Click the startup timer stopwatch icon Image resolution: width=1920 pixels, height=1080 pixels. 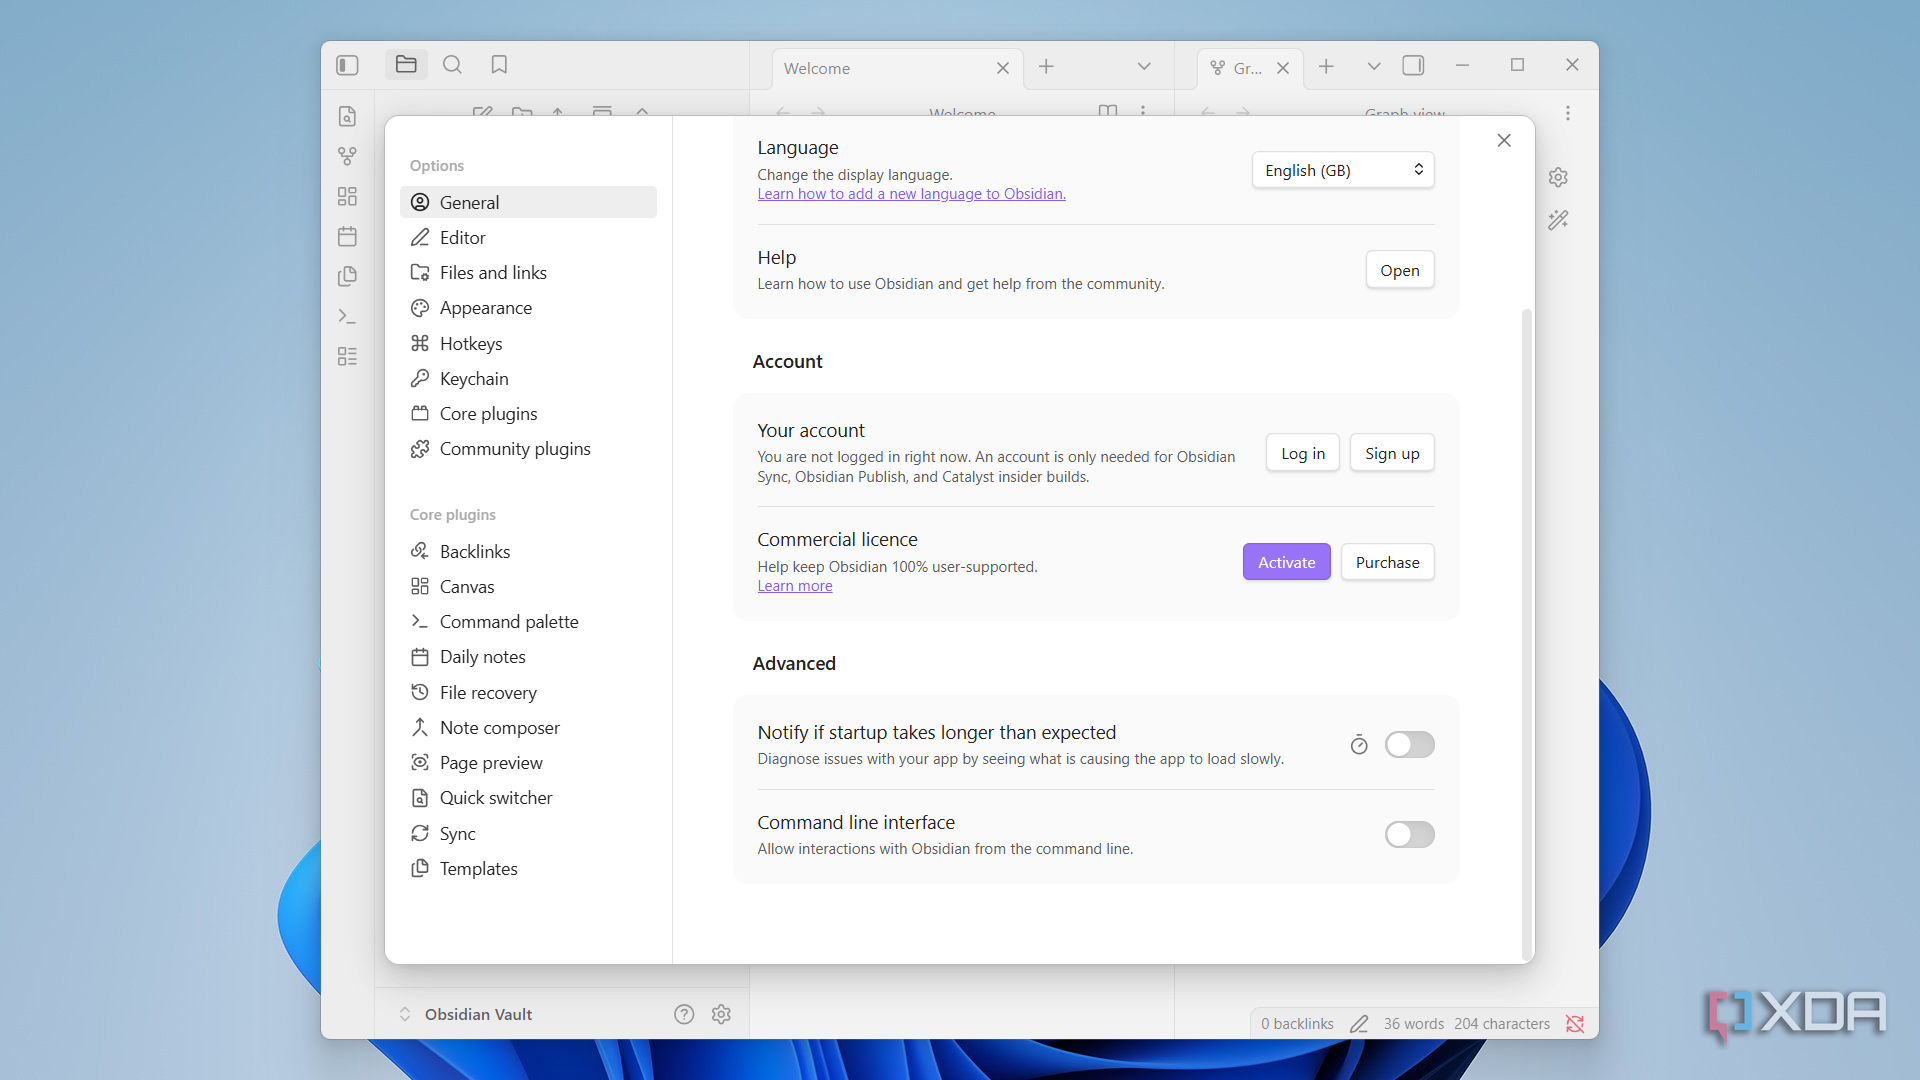1359,745
